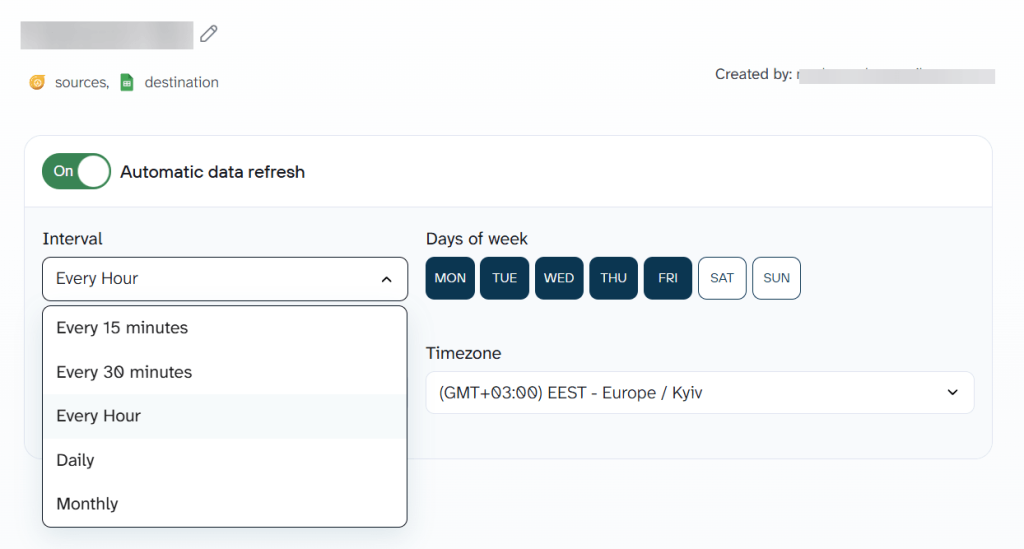Deselect the TUE day button
The height and width of the screenshot is (549, 1024).
(x=504, y=278)
